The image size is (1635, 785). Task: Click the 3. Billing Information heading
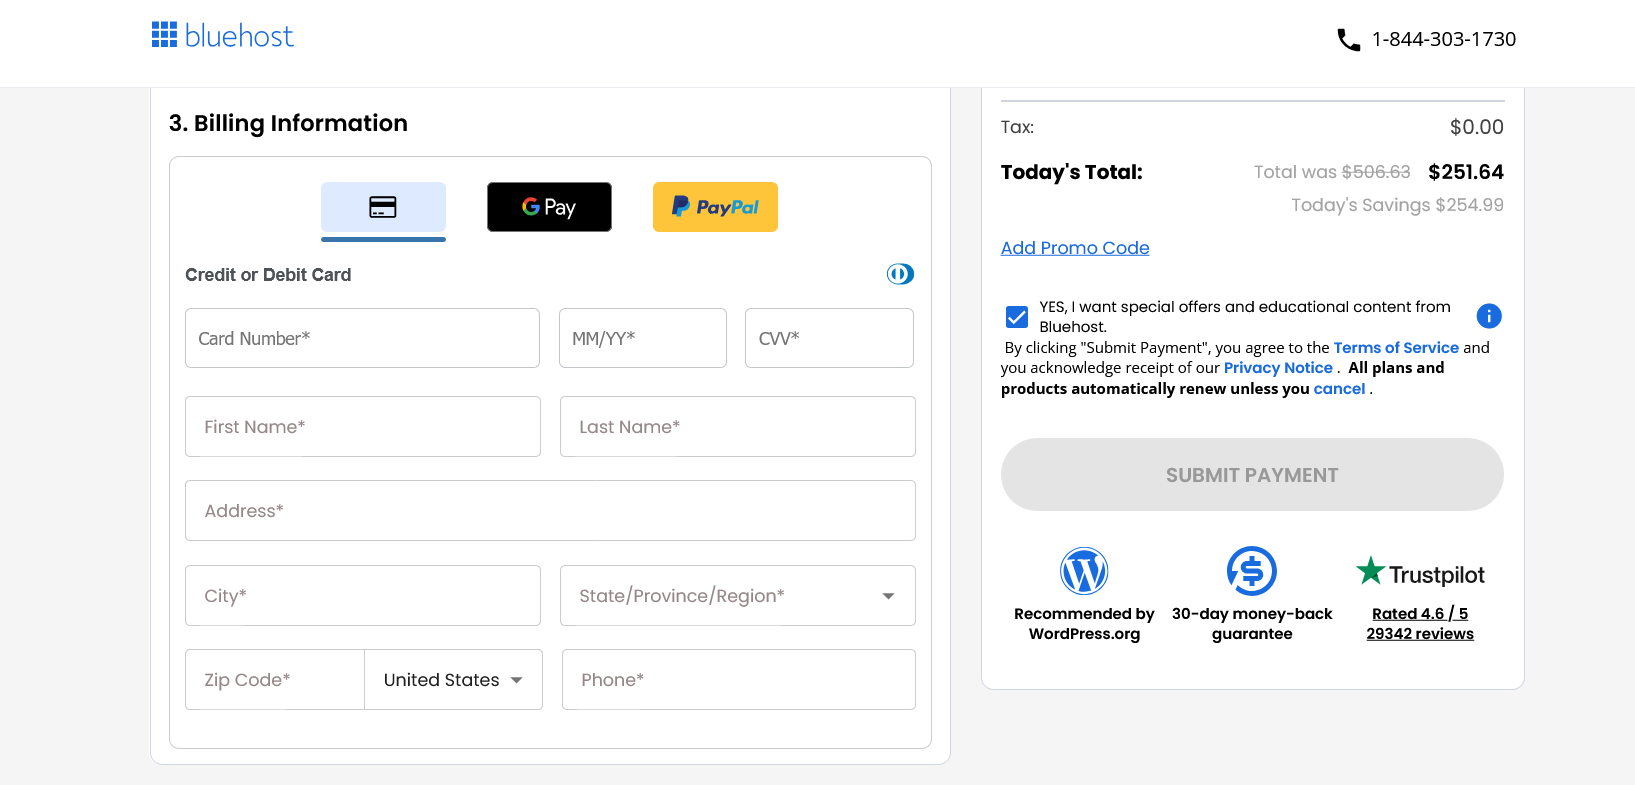288,123
